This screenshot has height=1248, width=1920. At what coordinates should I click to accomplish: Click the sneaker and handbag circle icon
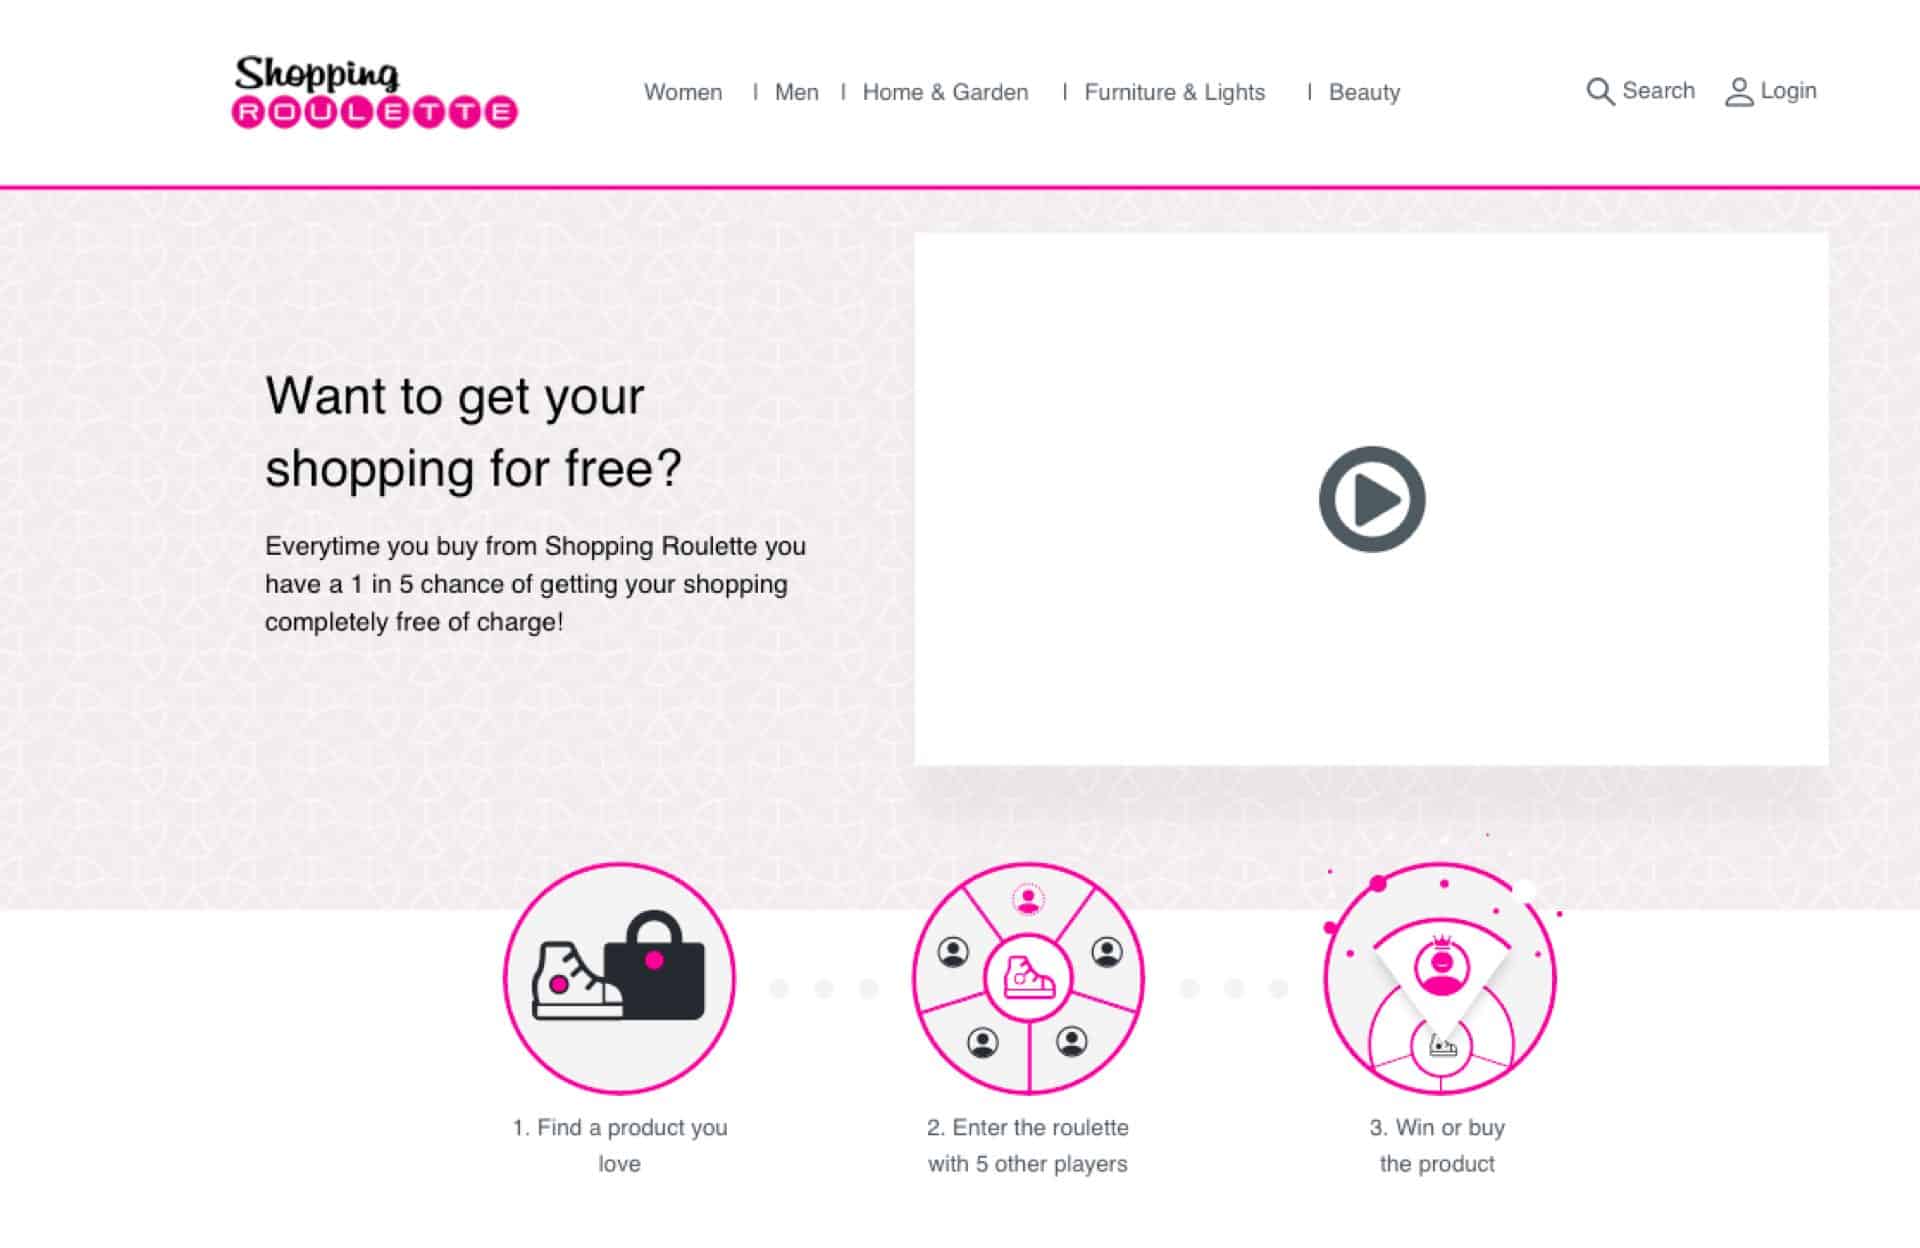pyautogui.click(x=619, y=978)
